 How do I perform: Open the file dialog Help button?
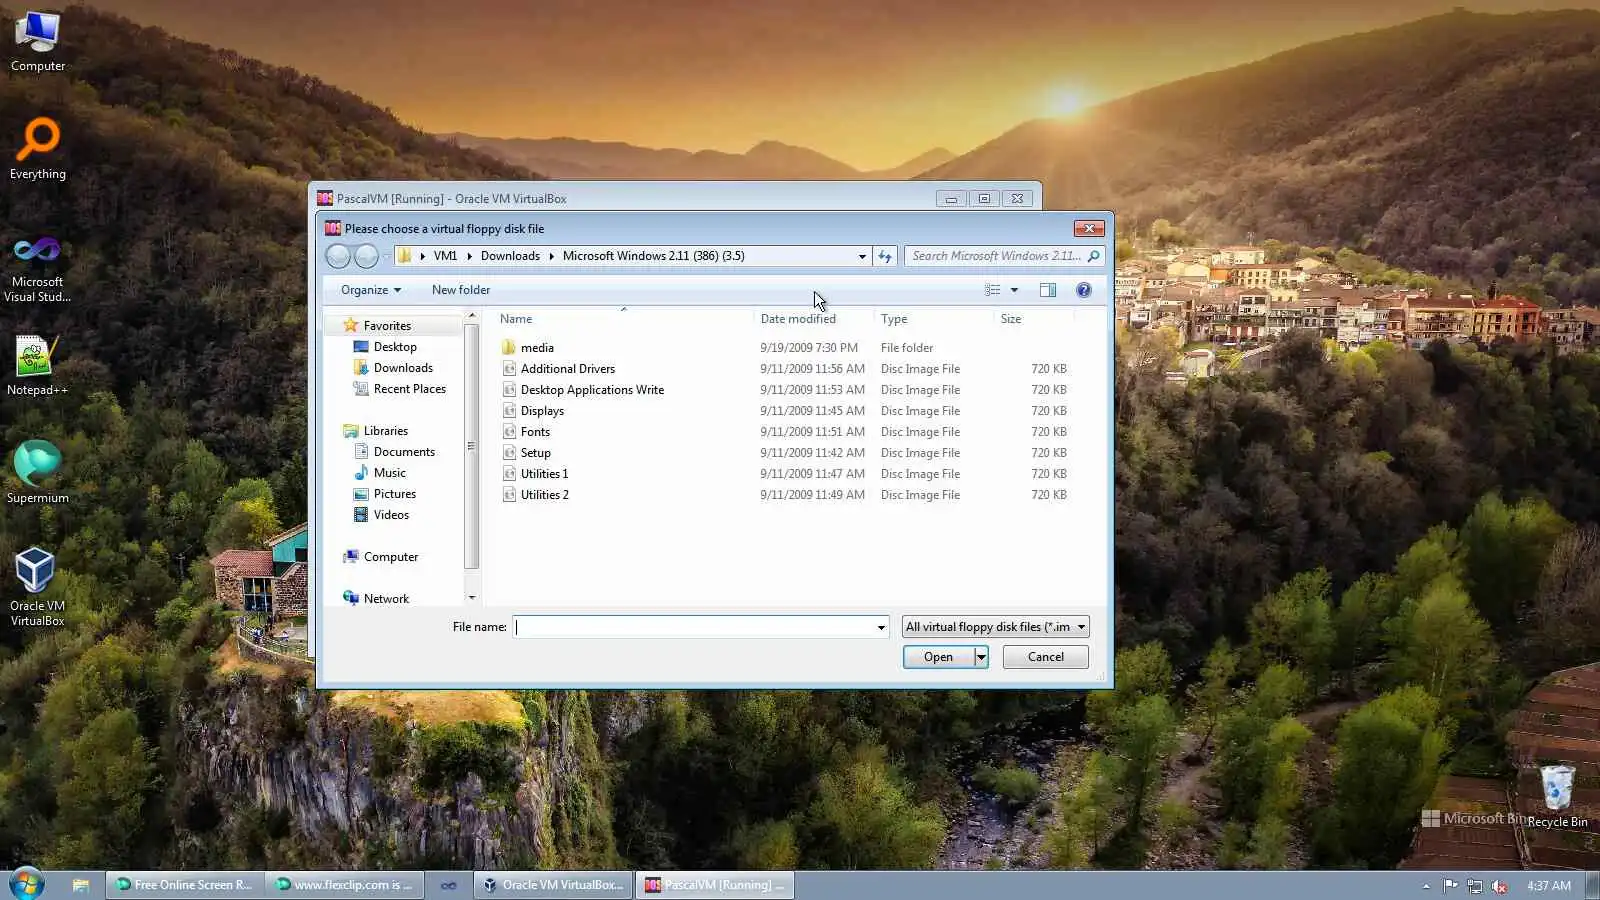1083,290
